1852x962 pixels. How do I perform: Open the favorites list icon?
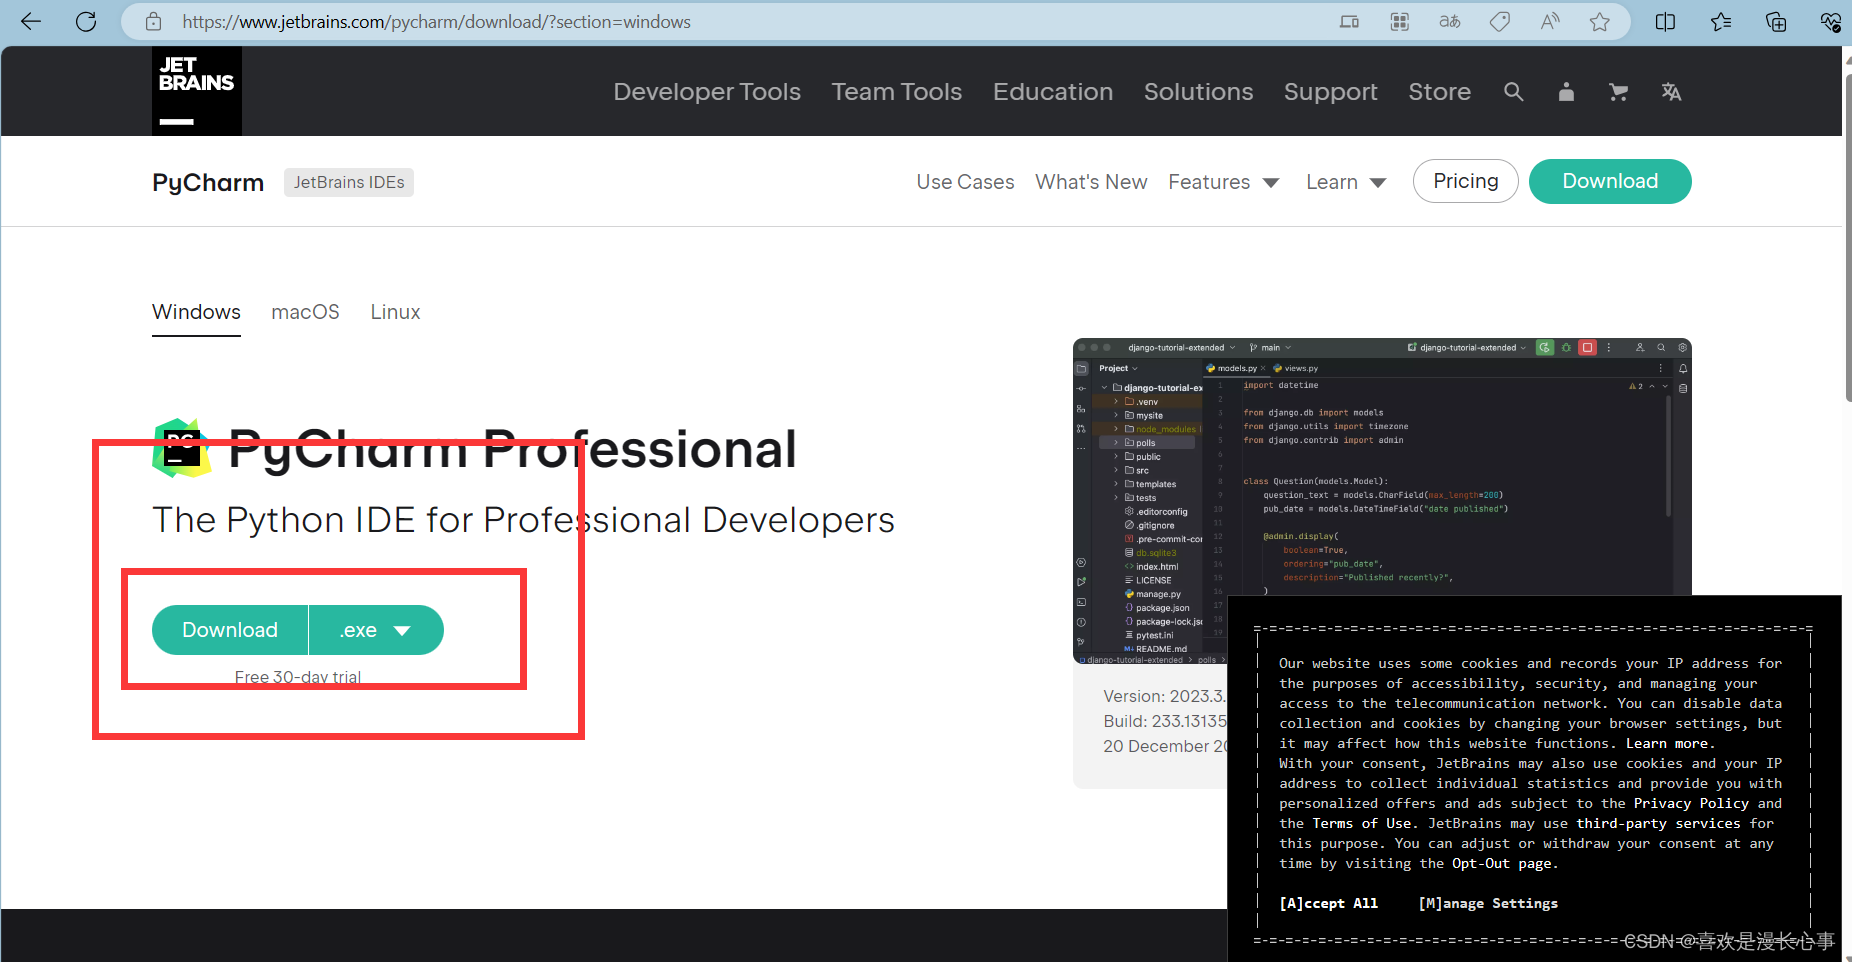coord(1721,21)
